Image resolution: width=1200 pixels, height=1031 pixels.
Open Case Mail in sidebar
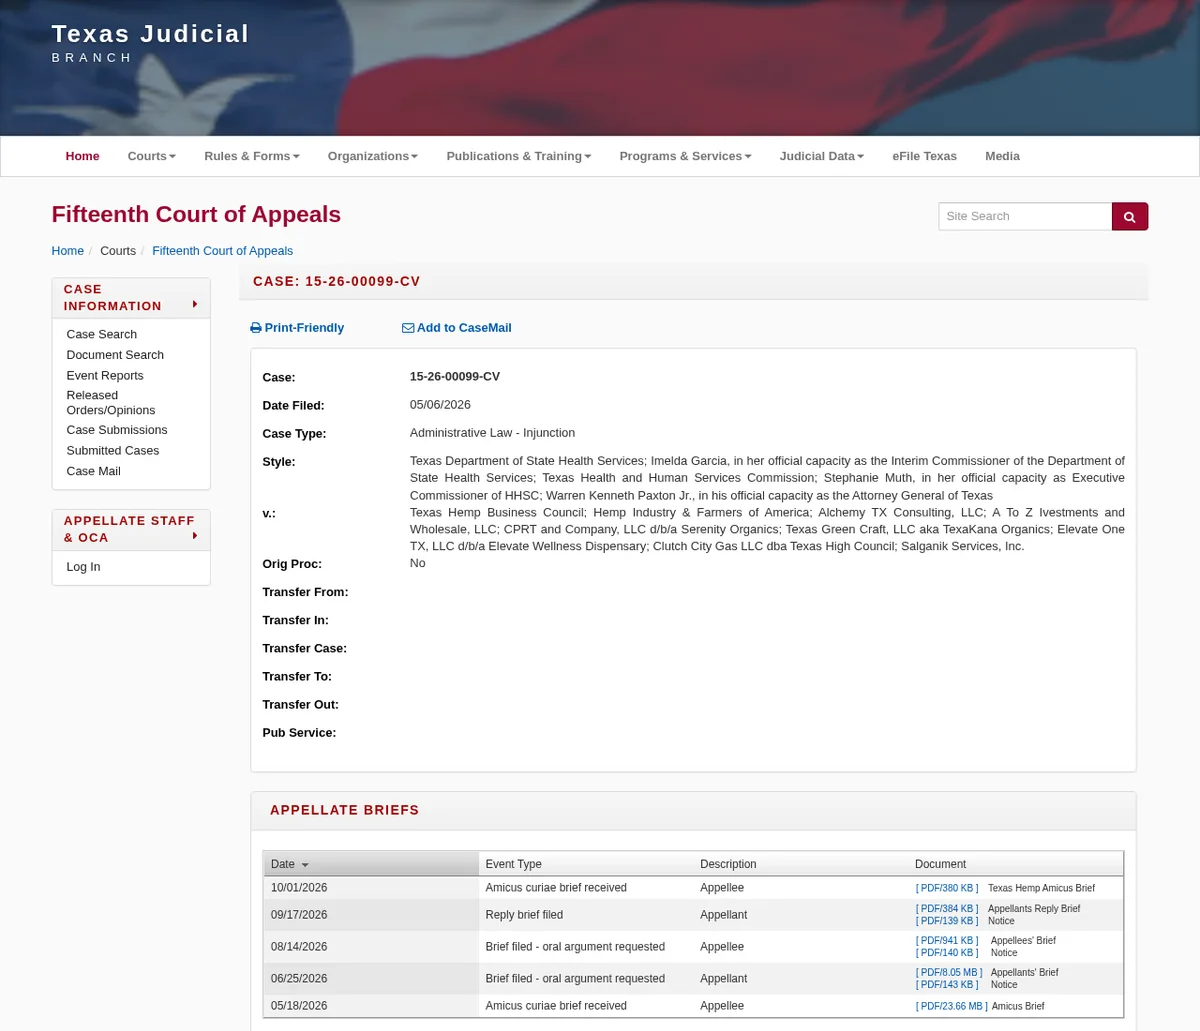click(x=94, y=471)
